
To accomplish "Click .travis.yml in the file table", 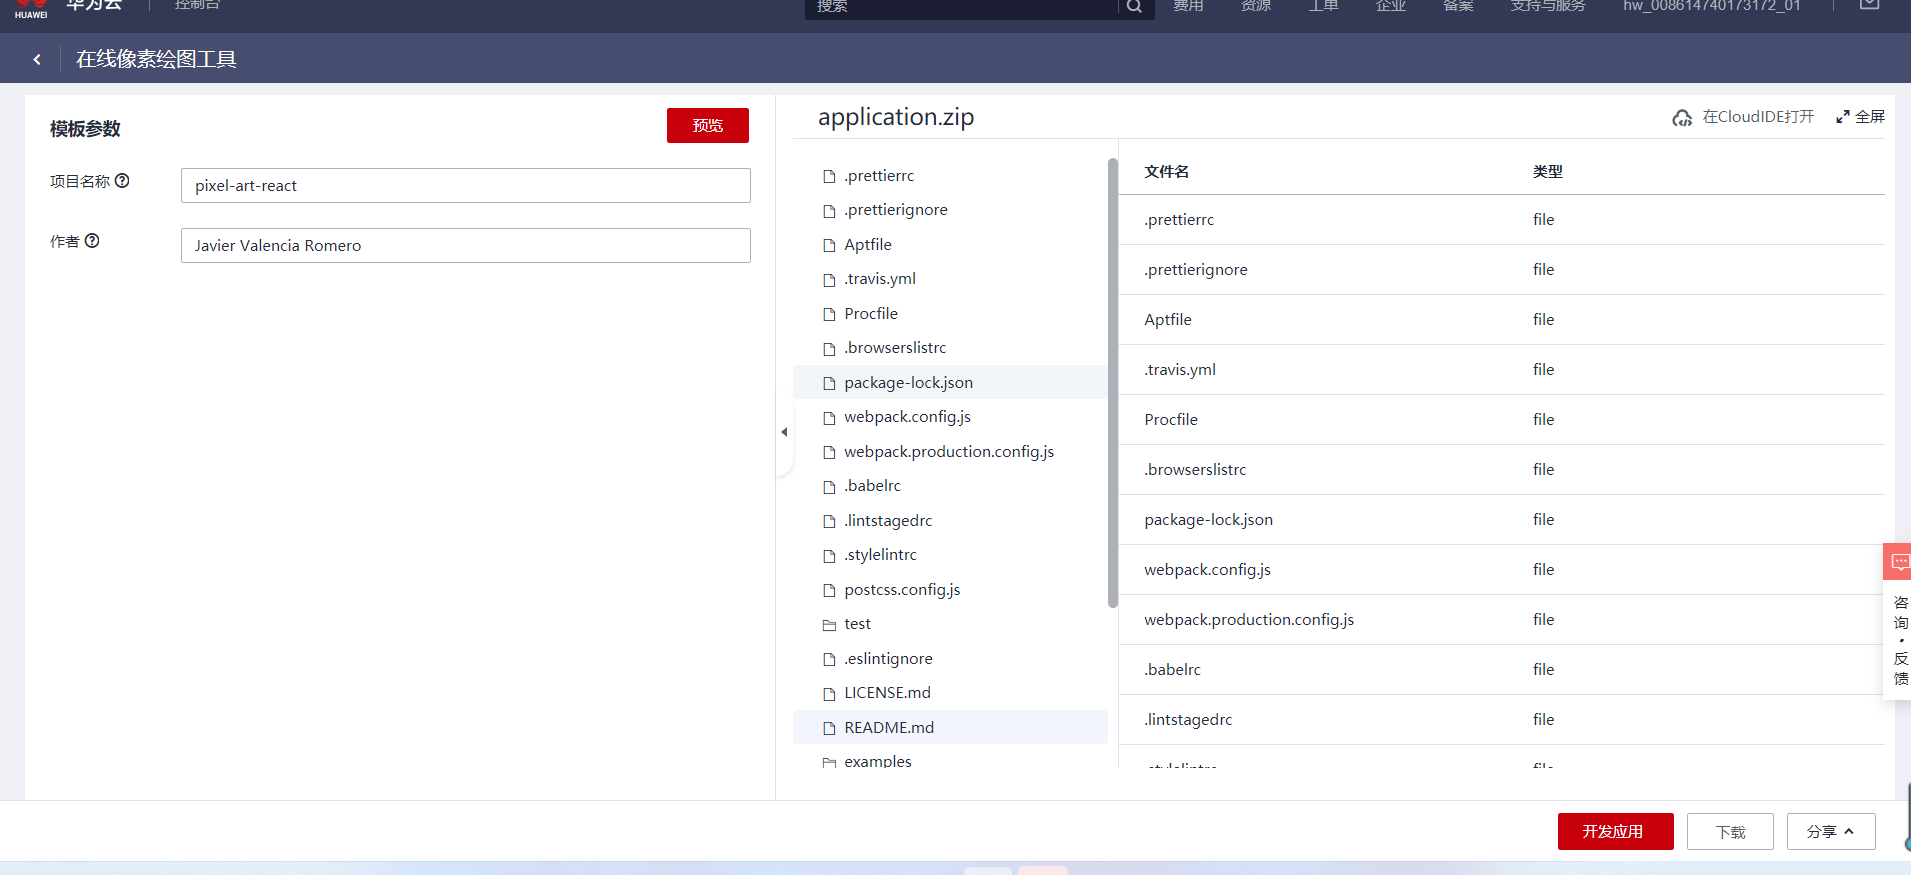I will (x=1180, y=369).
